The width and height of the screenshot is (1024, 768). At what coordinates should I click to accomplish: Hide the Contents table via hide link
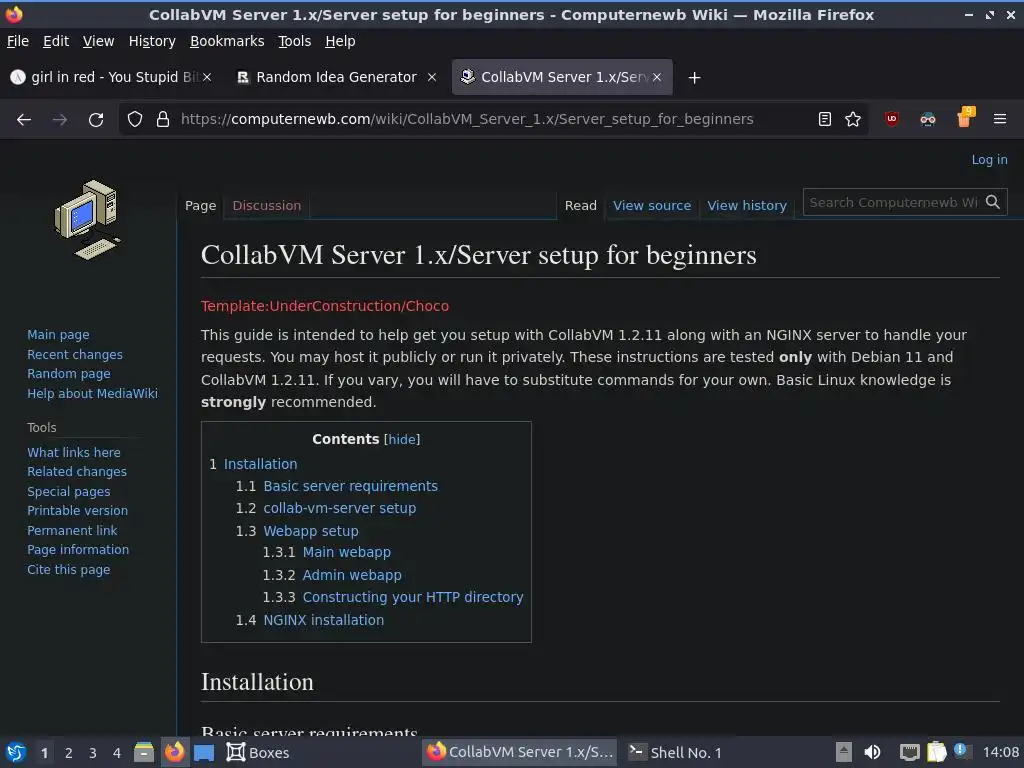click(402, 440)
